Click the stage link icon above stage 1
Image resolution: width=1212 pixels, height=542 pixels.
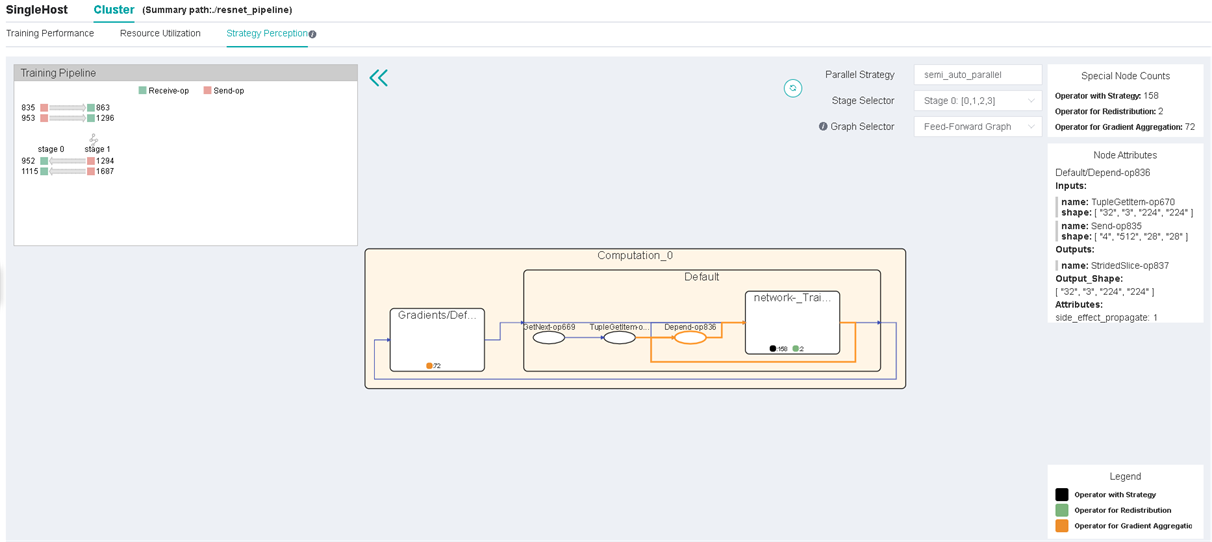[x=93, y=139]
